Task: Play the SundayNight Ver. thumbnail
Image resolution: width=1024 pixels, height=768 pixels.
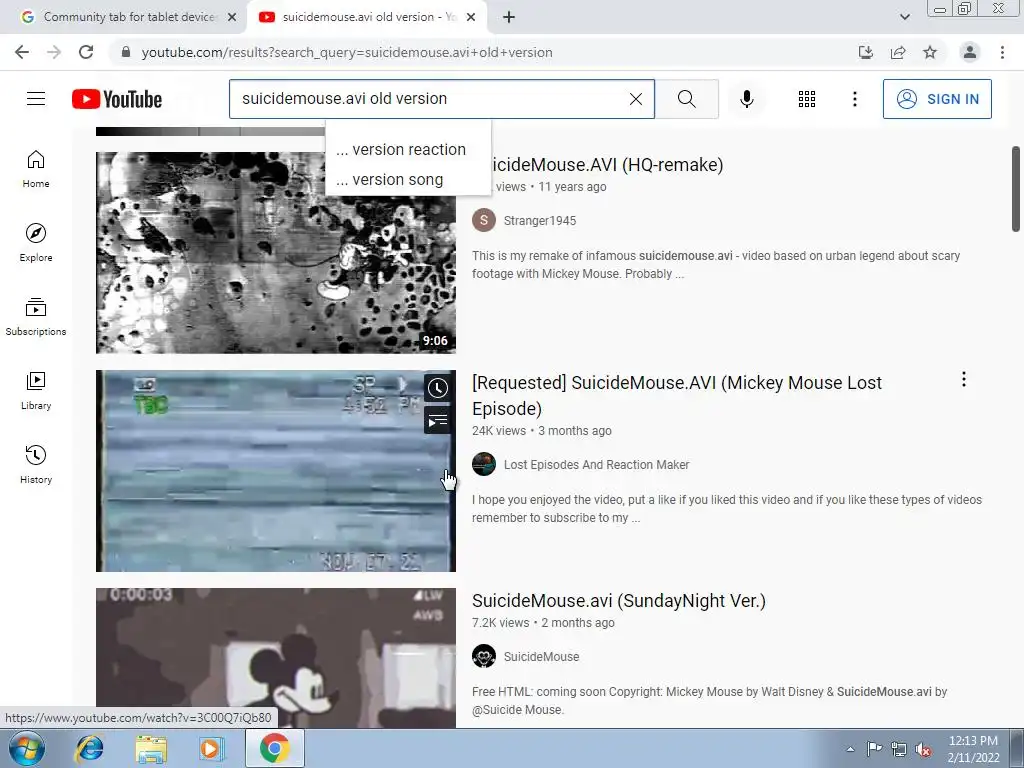Action: click(276, 658)
